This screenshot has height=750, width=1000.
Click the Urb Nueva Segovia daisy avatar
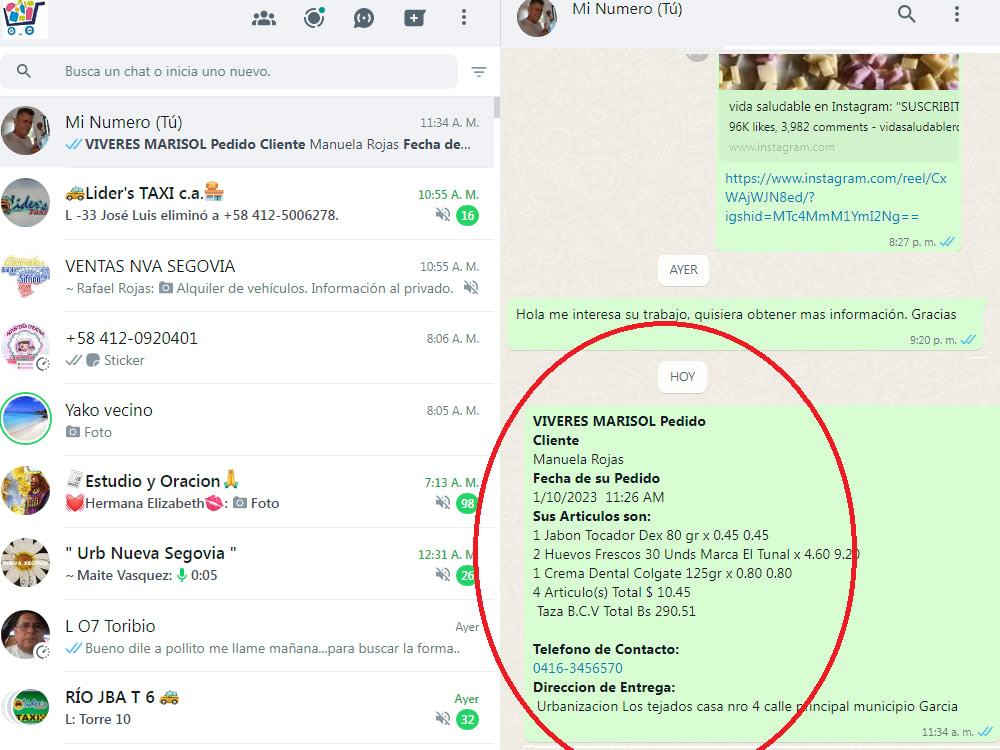pyautogui.click(x=26, y=562)
